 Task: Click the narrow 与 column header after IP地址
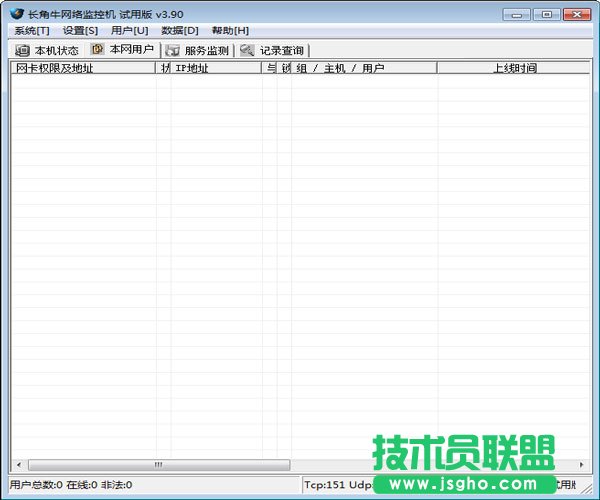coord(270,68)
